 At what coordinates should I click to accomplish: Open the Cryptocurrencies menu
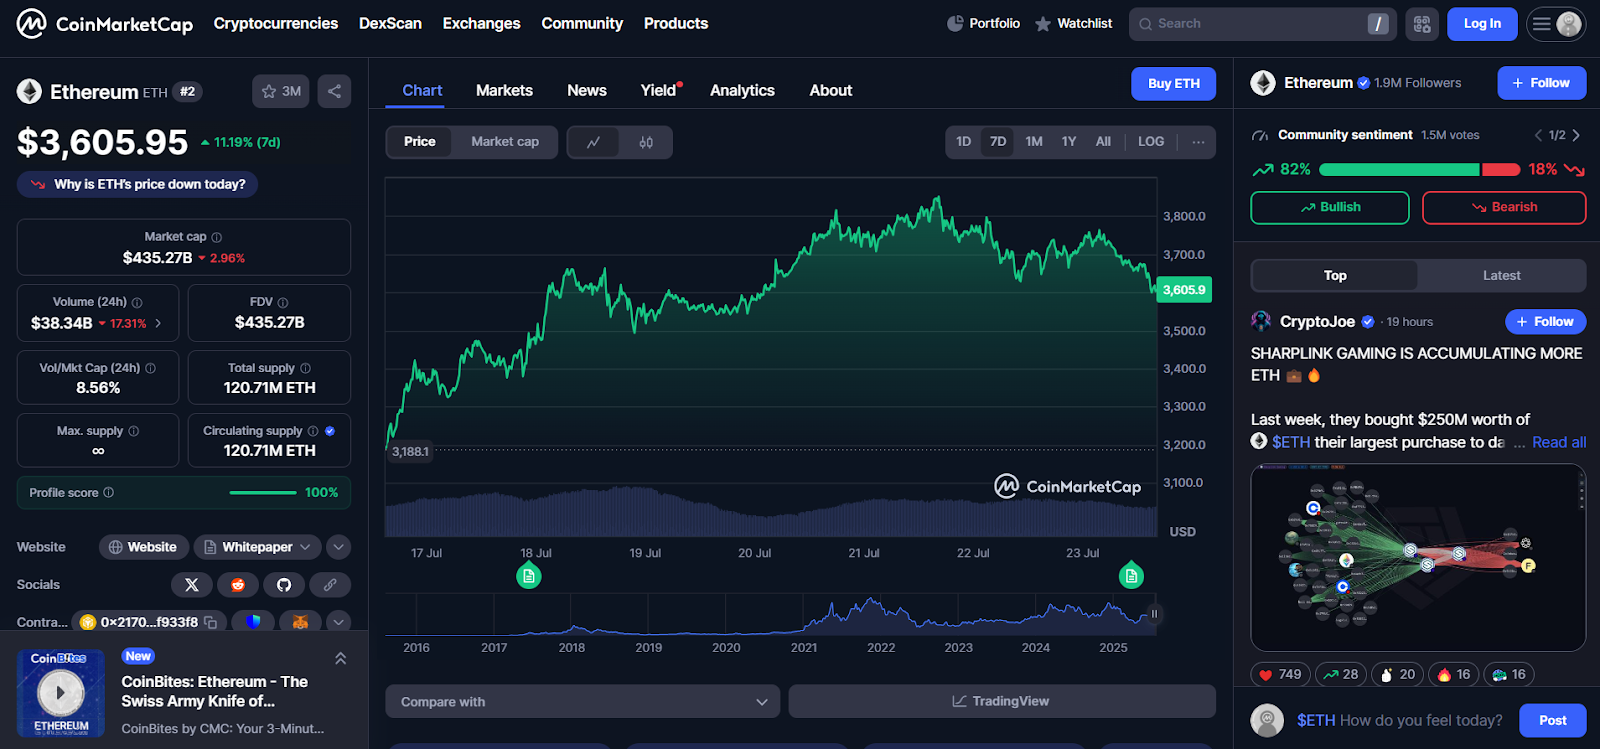(x=276, y=23)
